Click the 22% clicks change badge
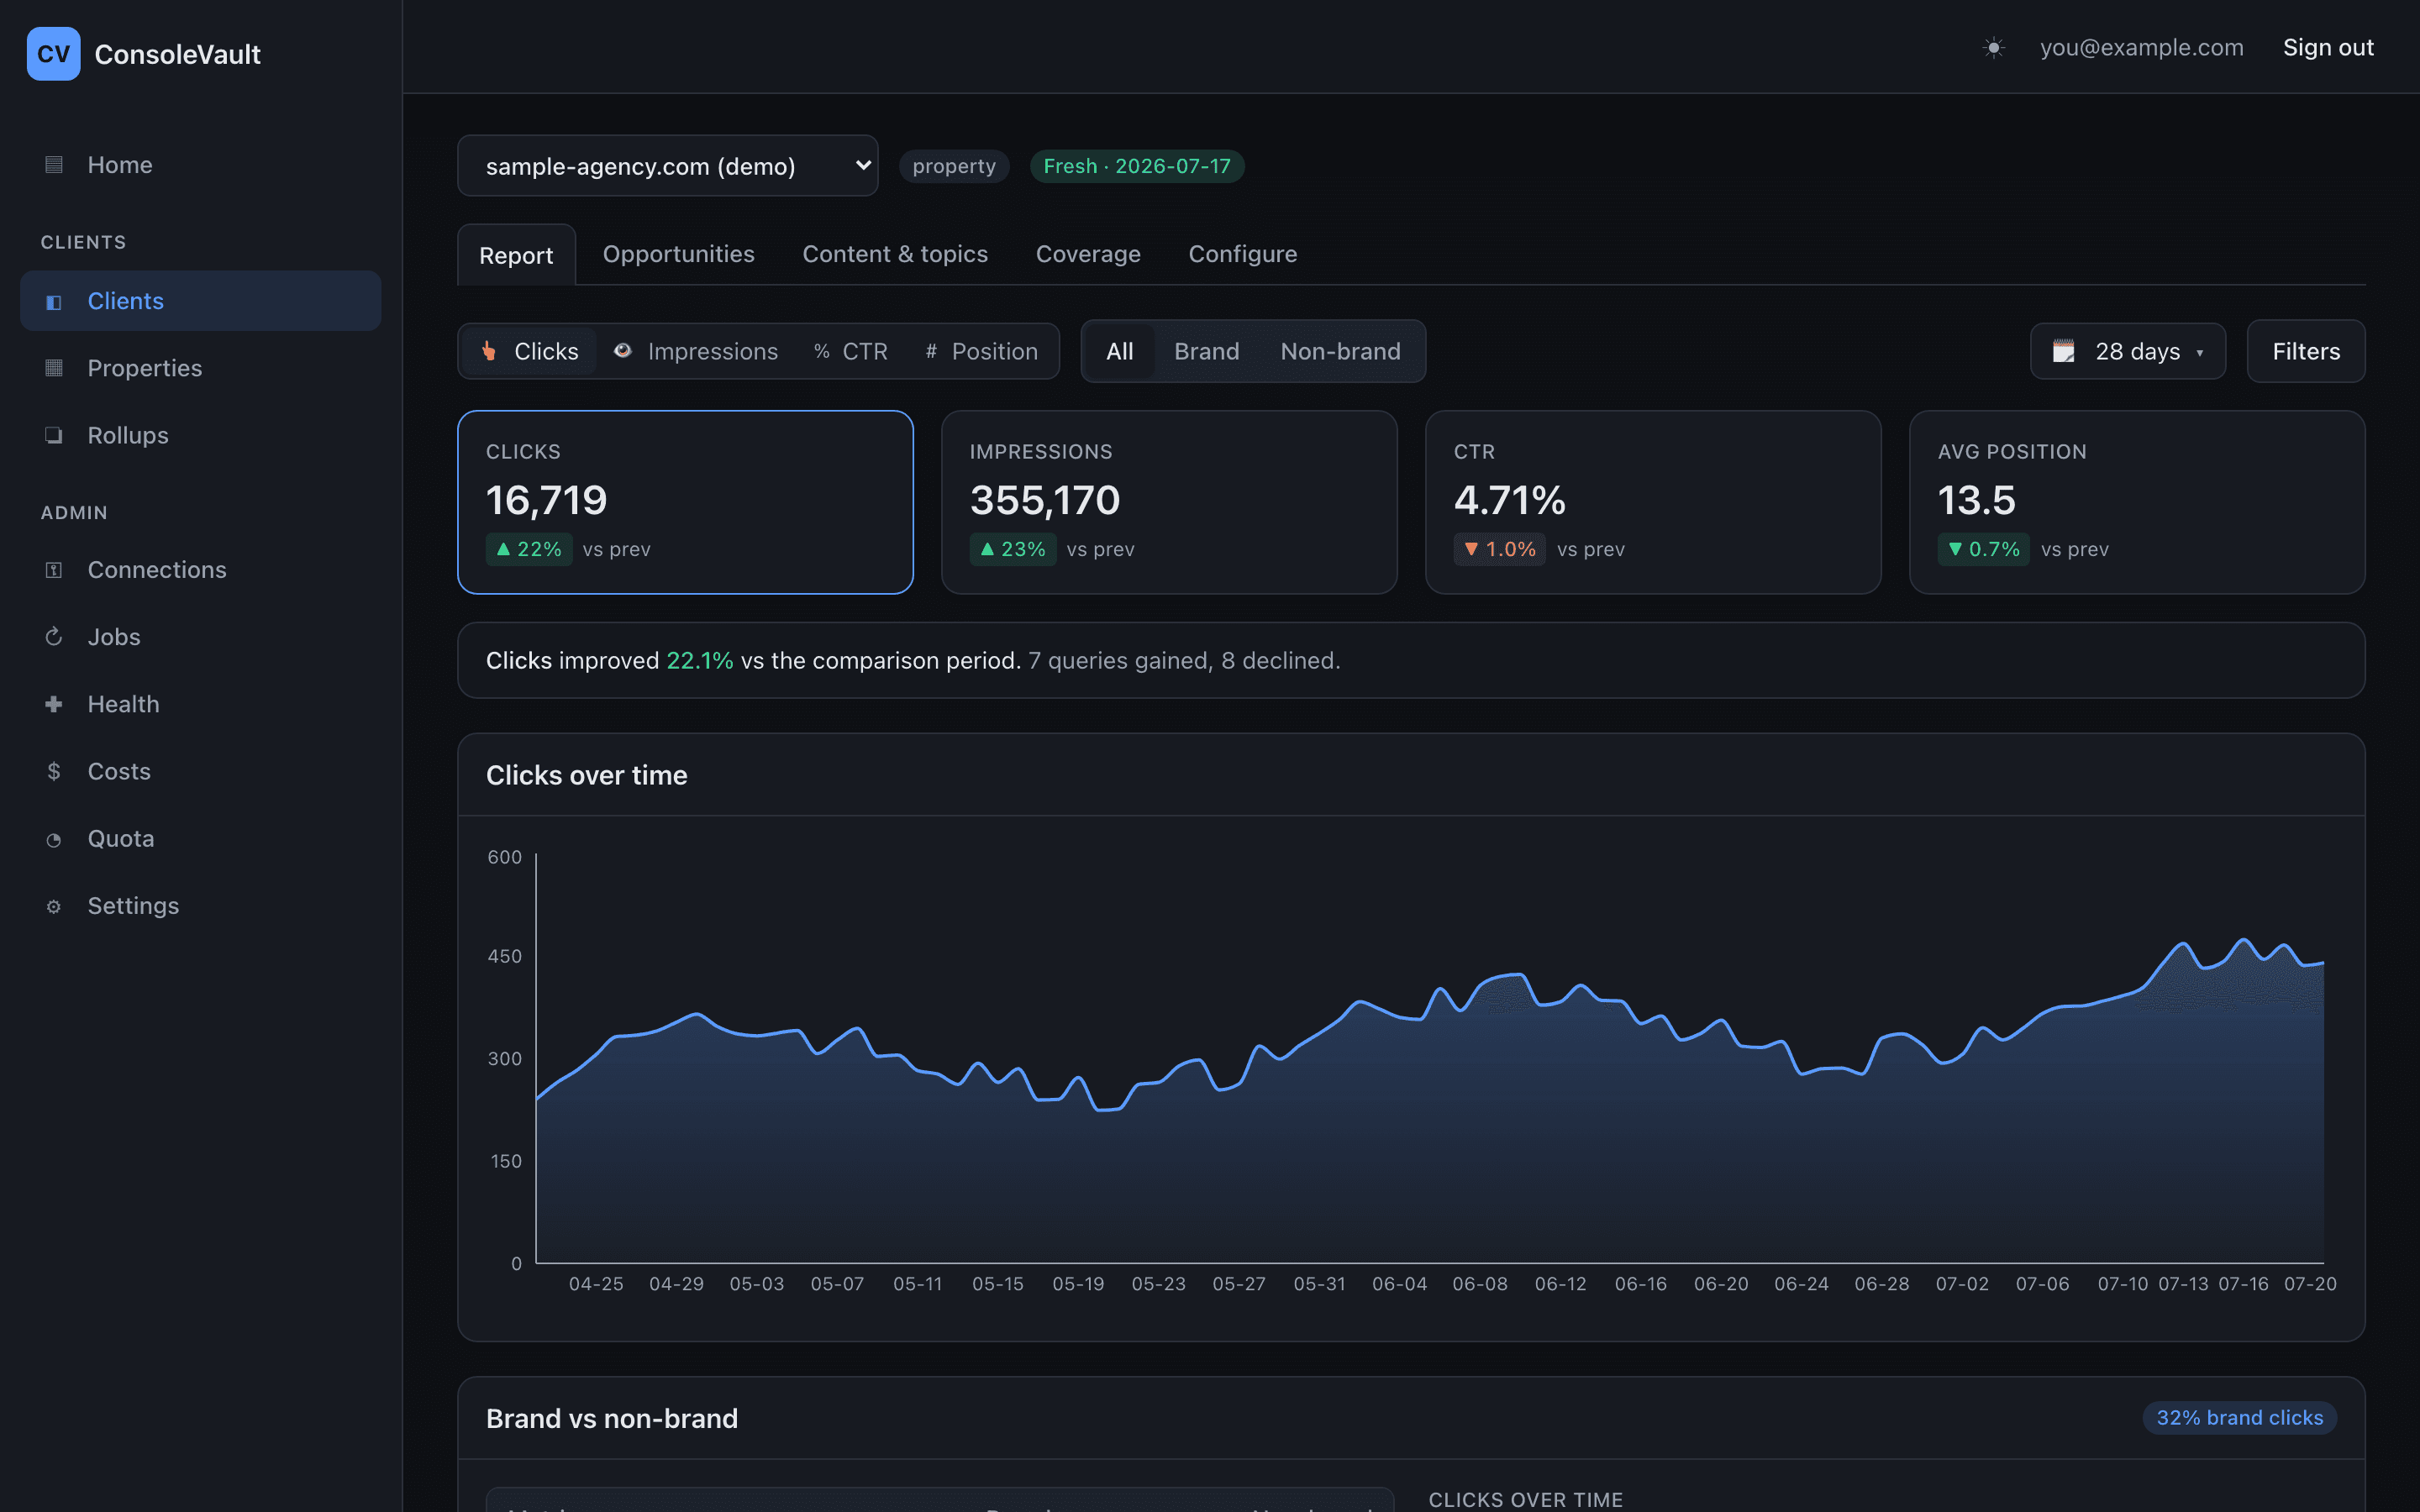 [x=529, y=549]
